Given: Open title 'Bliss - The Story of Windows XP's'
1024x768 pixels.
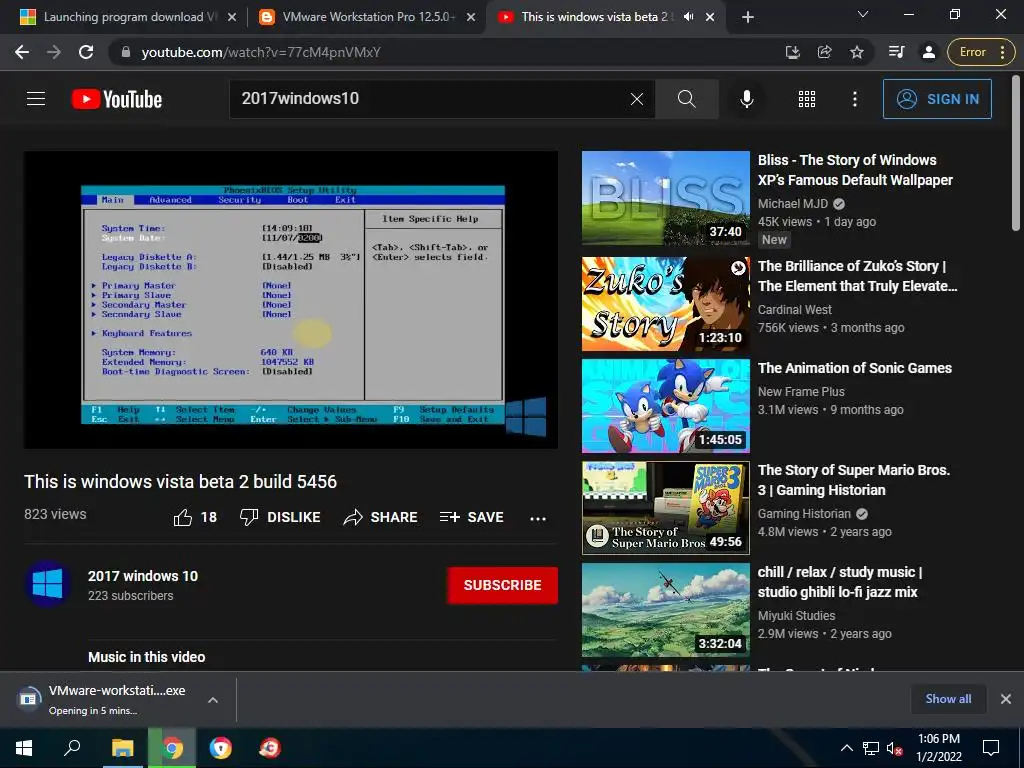Looking at the screenshot, I should tap(855, 170).
